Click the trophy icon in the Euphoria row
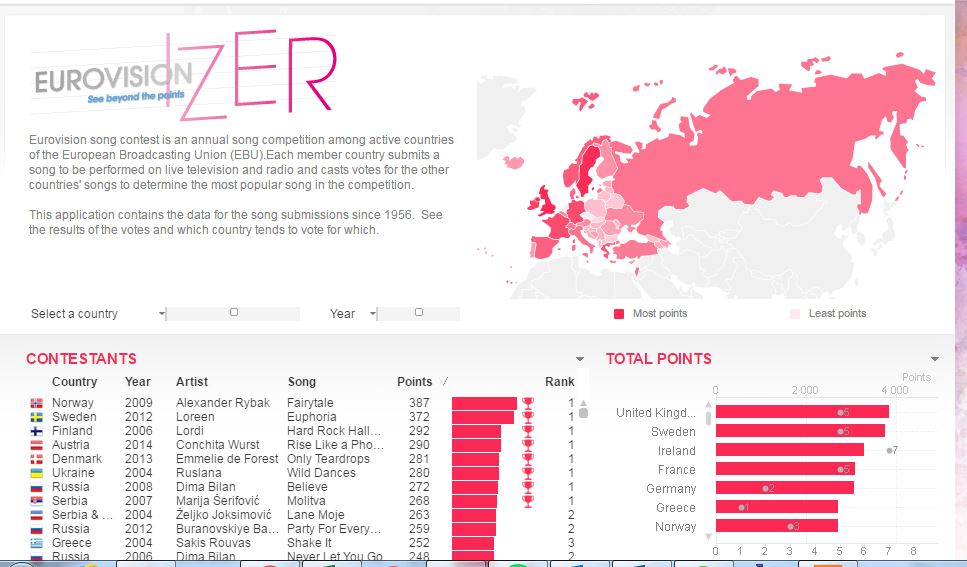The height and width of the screenshot is (567, 967). (x=528, y=417)
